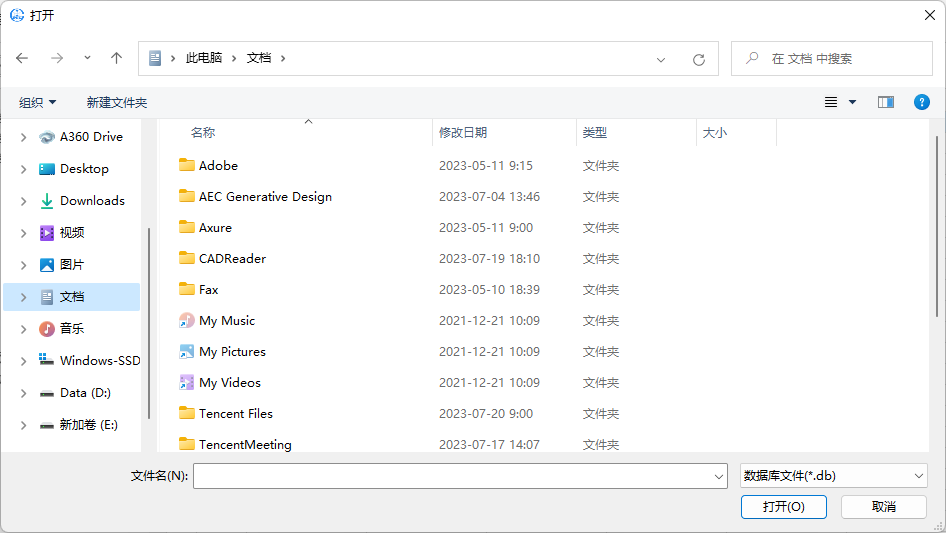This screenshot has width=946, height=533.
Task: Open the 组织 menu
Action: point(37,103)
